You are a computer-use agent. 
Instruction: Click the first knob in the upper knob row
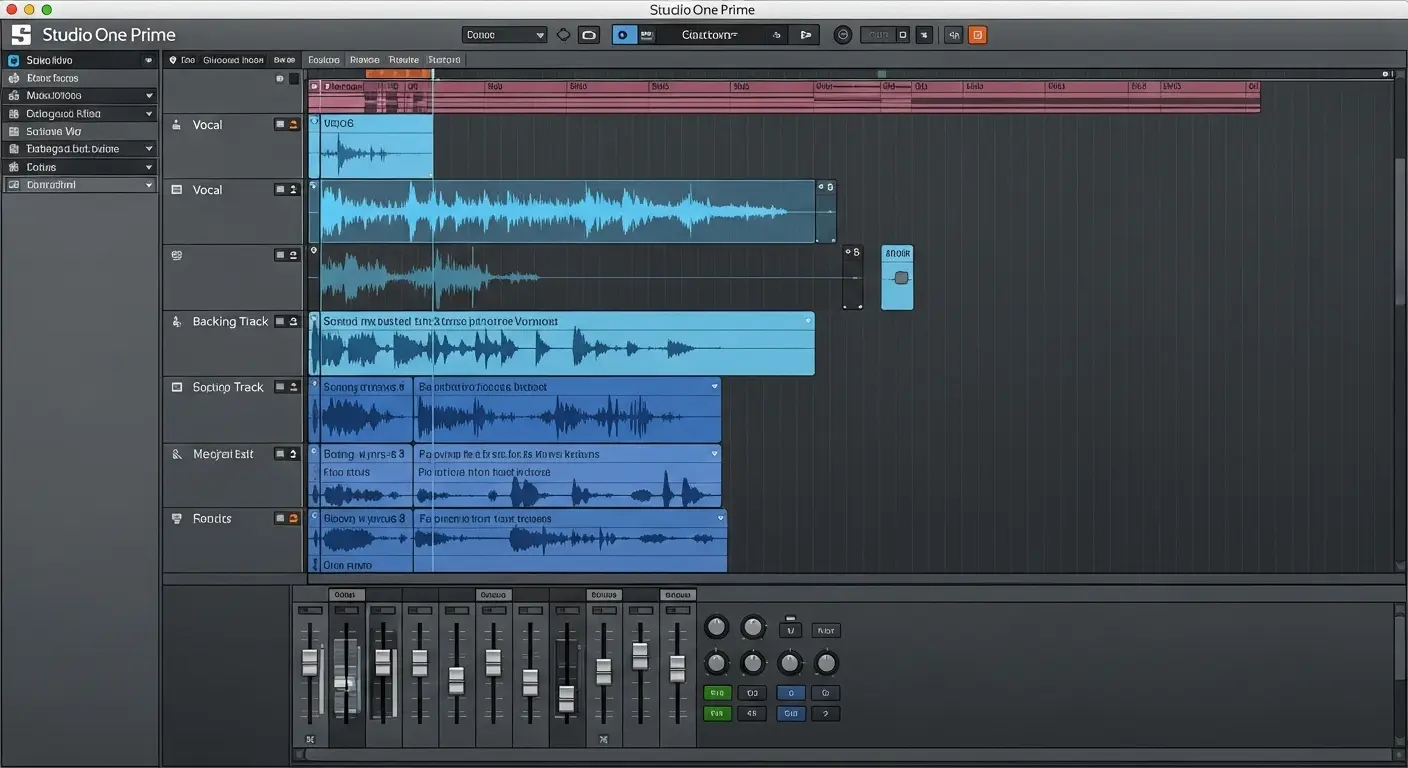717,628
